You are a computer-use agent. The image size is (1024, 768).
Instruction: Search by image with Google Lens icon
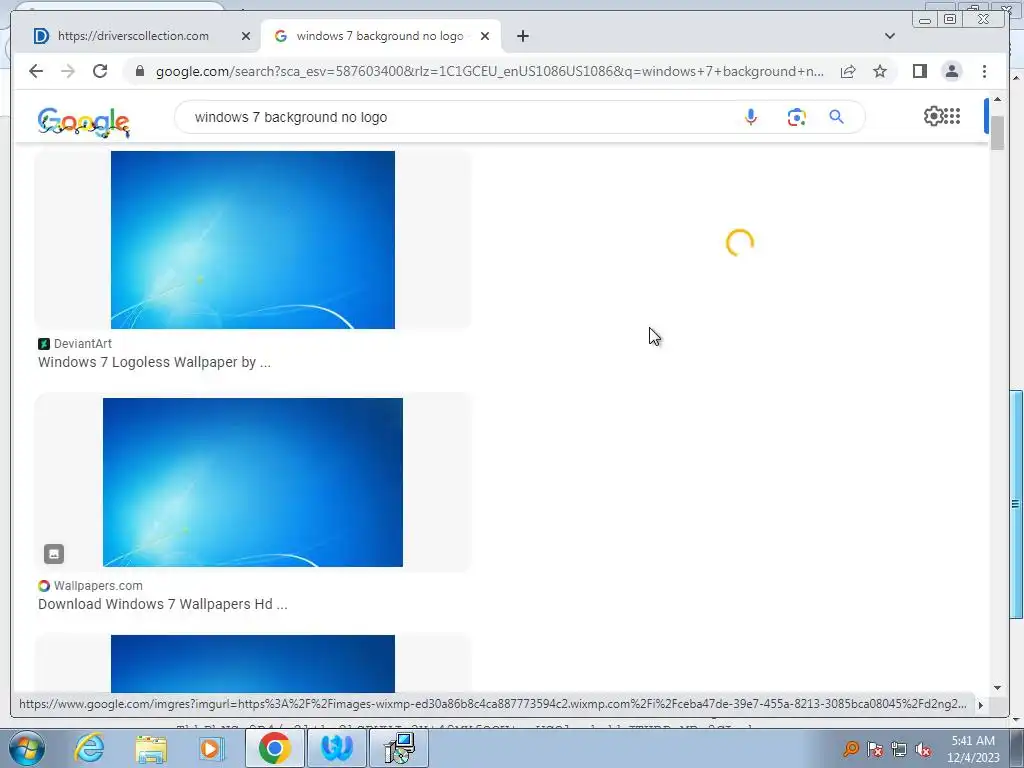796,117
